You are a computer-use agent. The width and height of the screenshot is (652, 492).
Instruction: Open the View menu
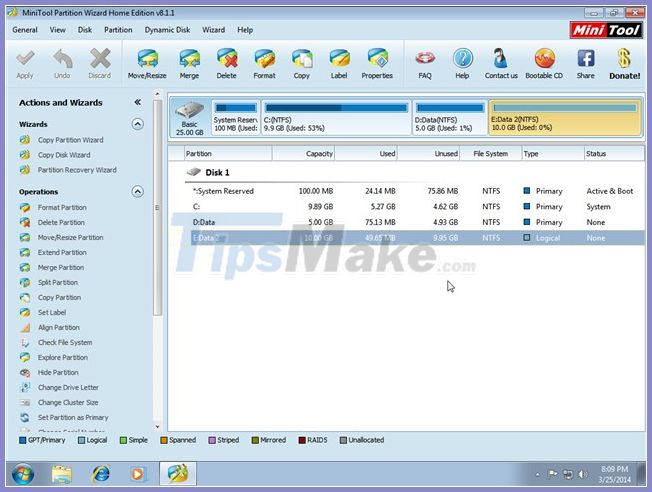pos(57,30)
